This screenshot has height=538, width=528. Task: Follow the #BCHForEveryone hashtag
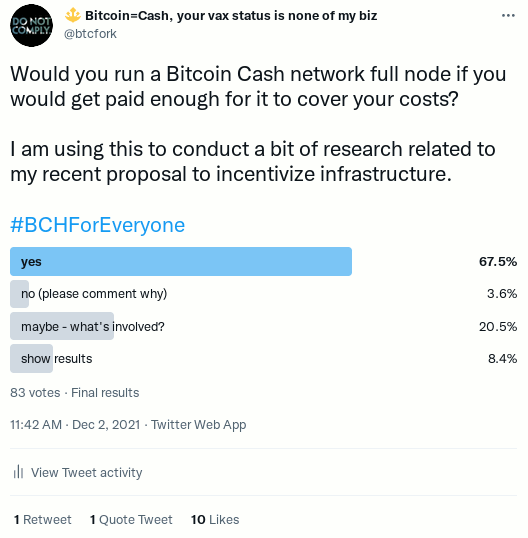tap(97, 225)
